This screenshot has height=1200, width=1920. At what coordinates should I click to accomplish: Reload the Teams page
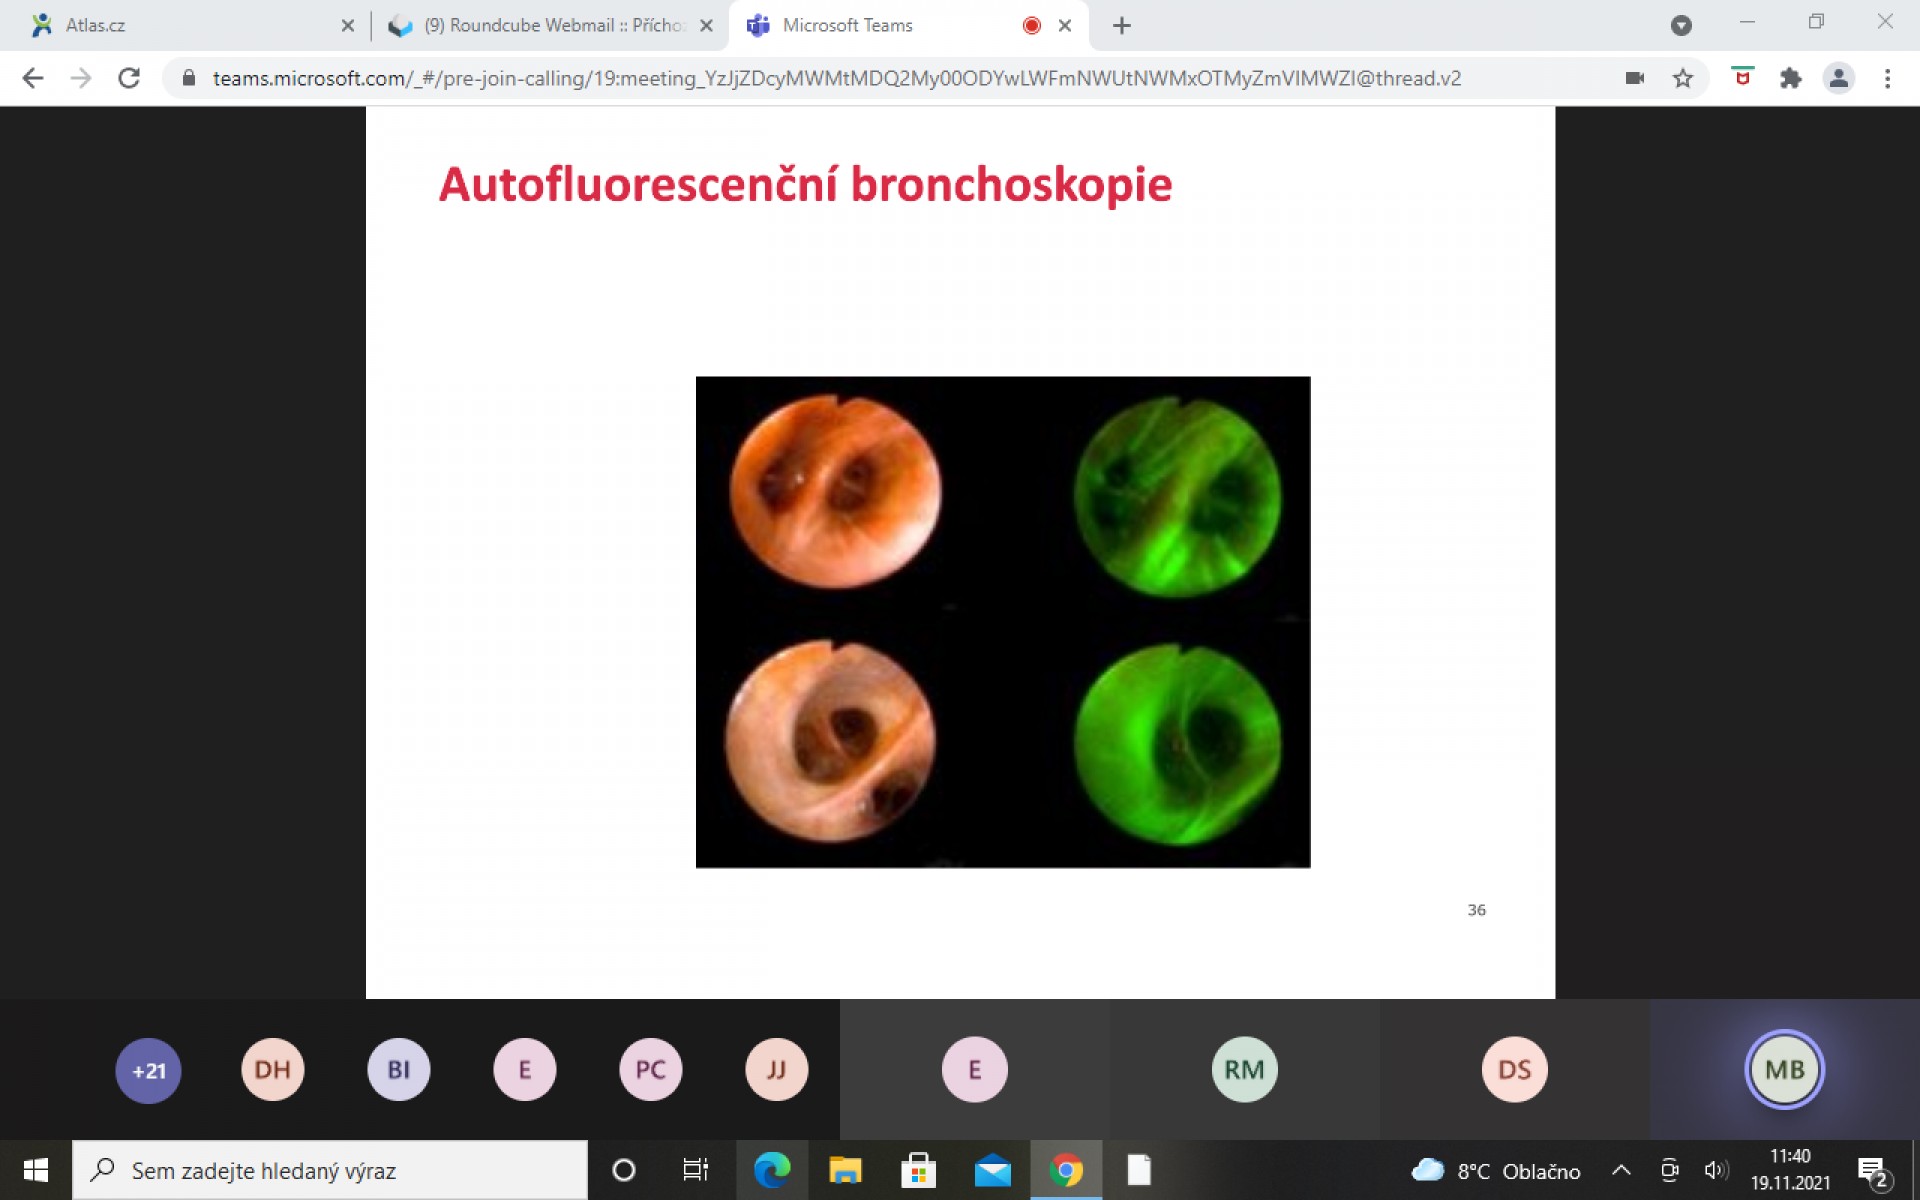[129, 78]
